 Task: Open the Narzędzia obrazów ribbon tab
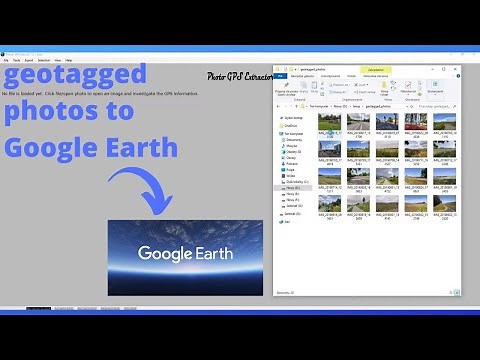[x=376, y=76]
